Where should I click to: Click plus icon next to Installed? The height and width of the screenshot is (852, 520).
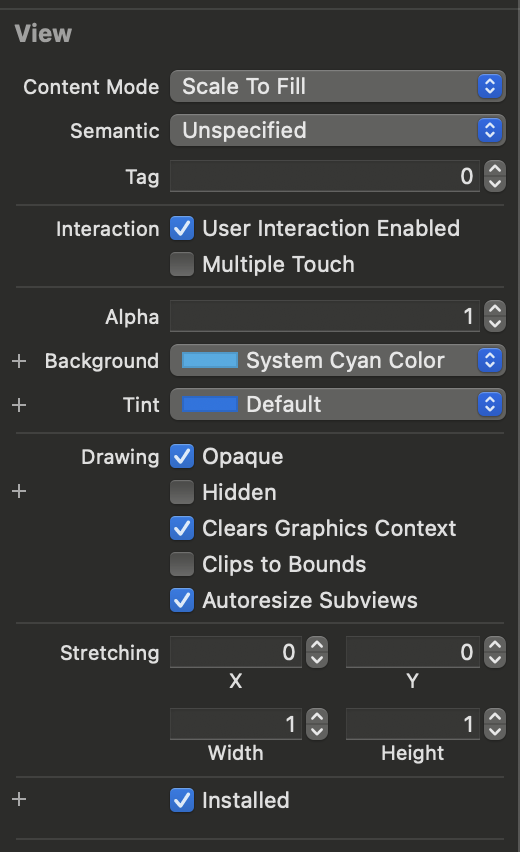pos(19,799)
